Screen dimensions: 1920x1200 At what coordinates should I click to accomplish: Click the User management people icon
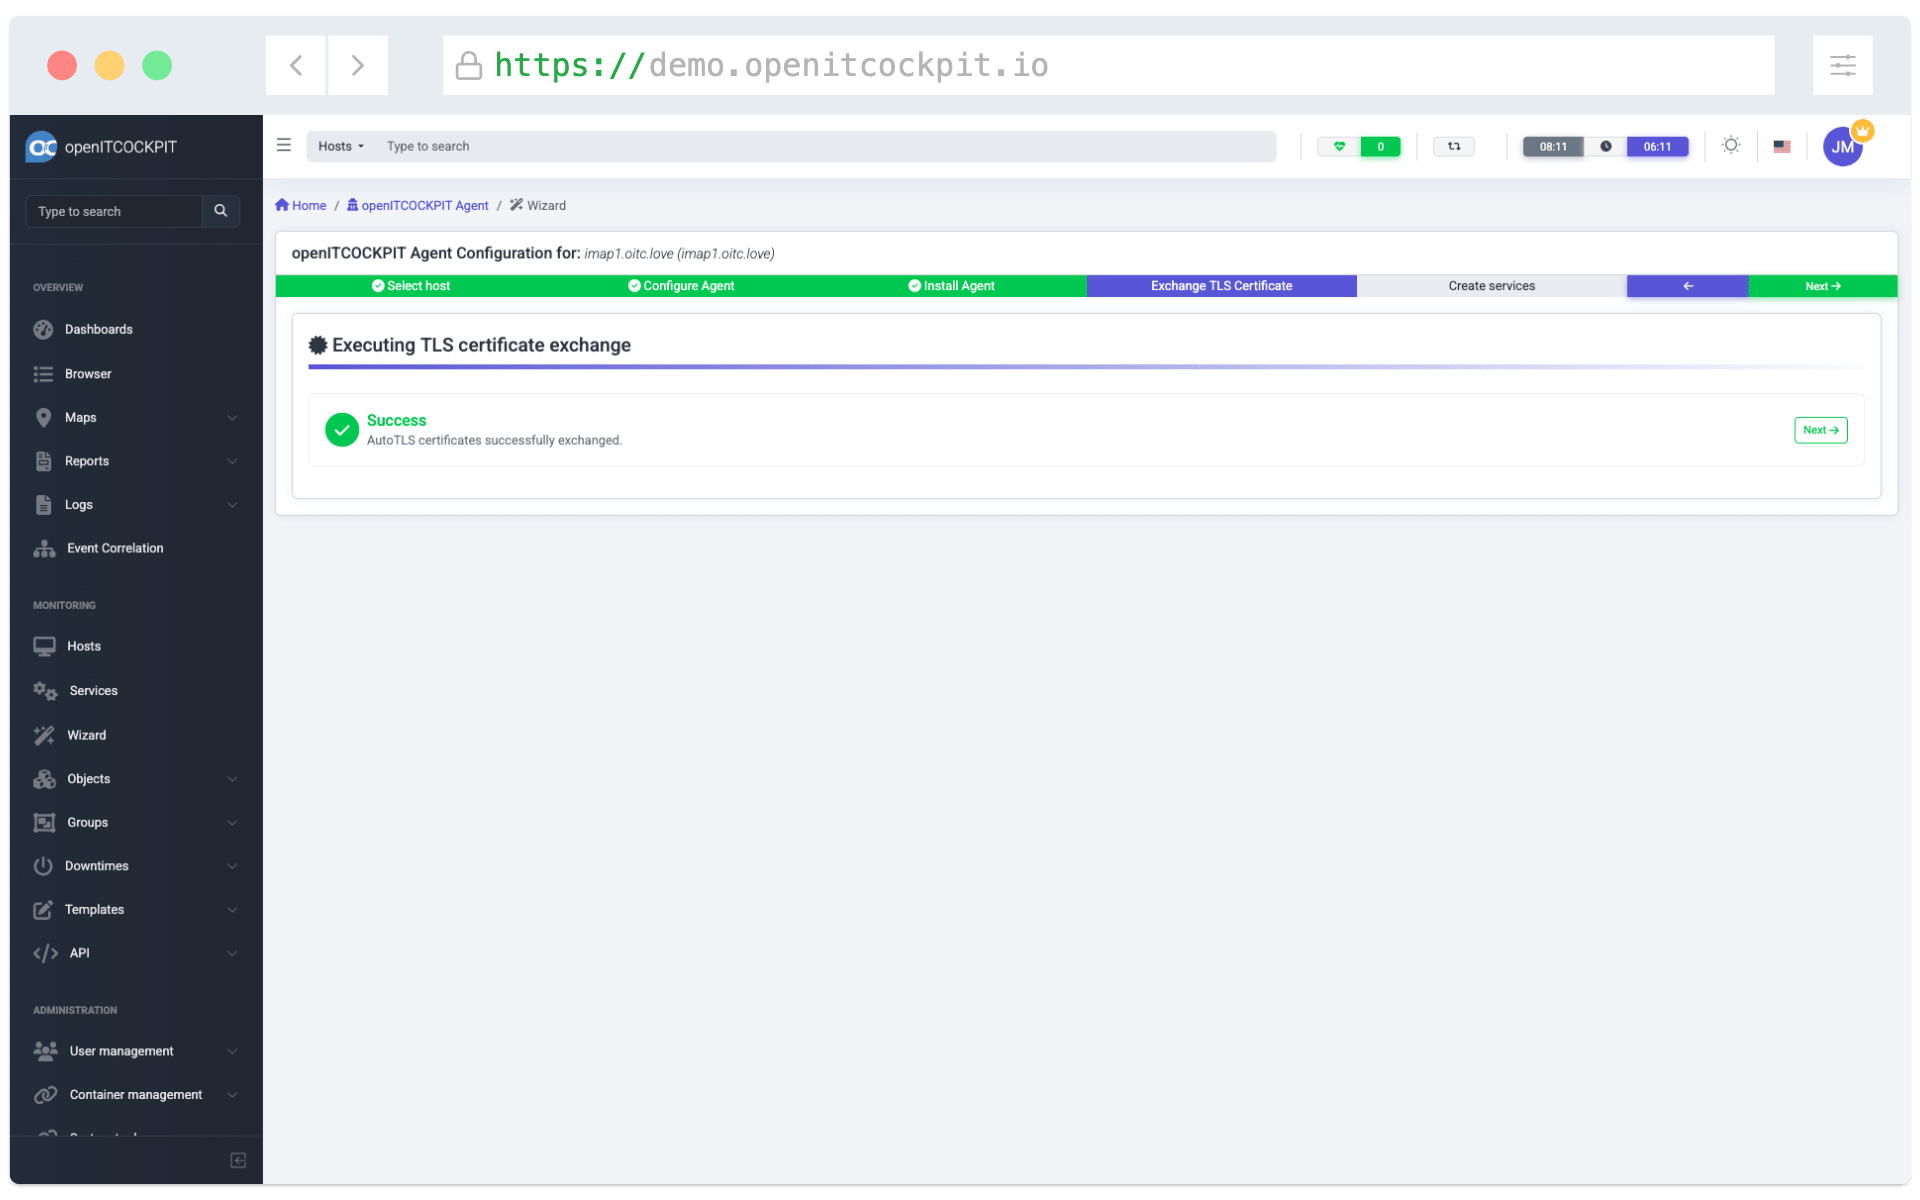45,1051
